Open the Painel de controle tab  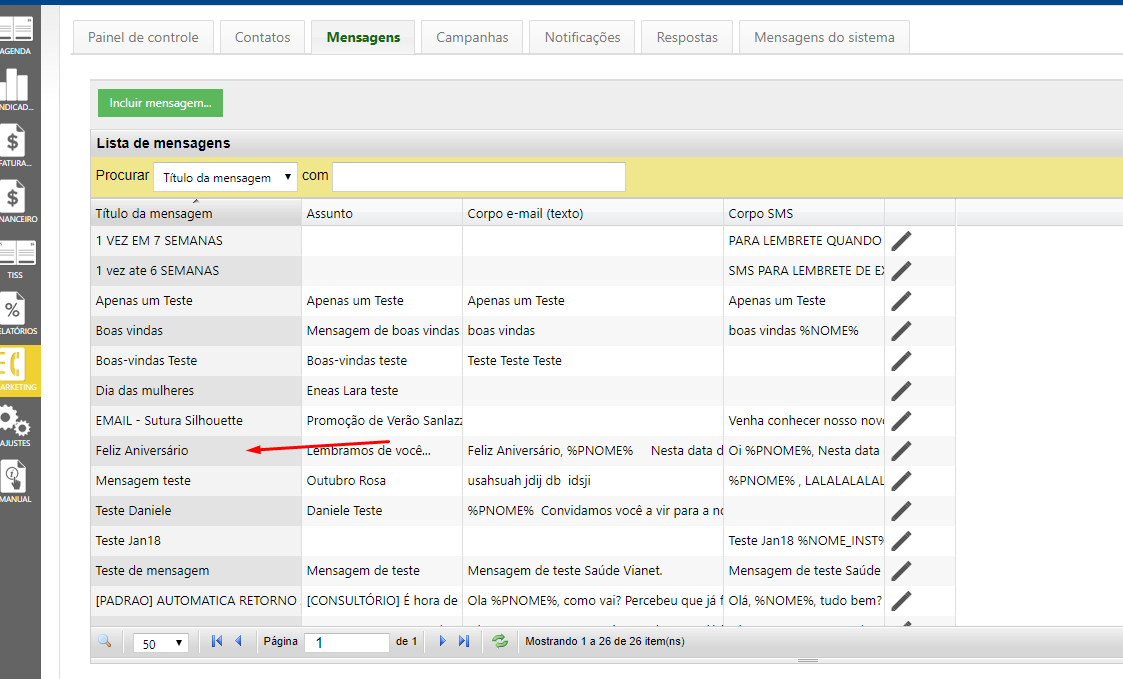(x=143, y=37)
